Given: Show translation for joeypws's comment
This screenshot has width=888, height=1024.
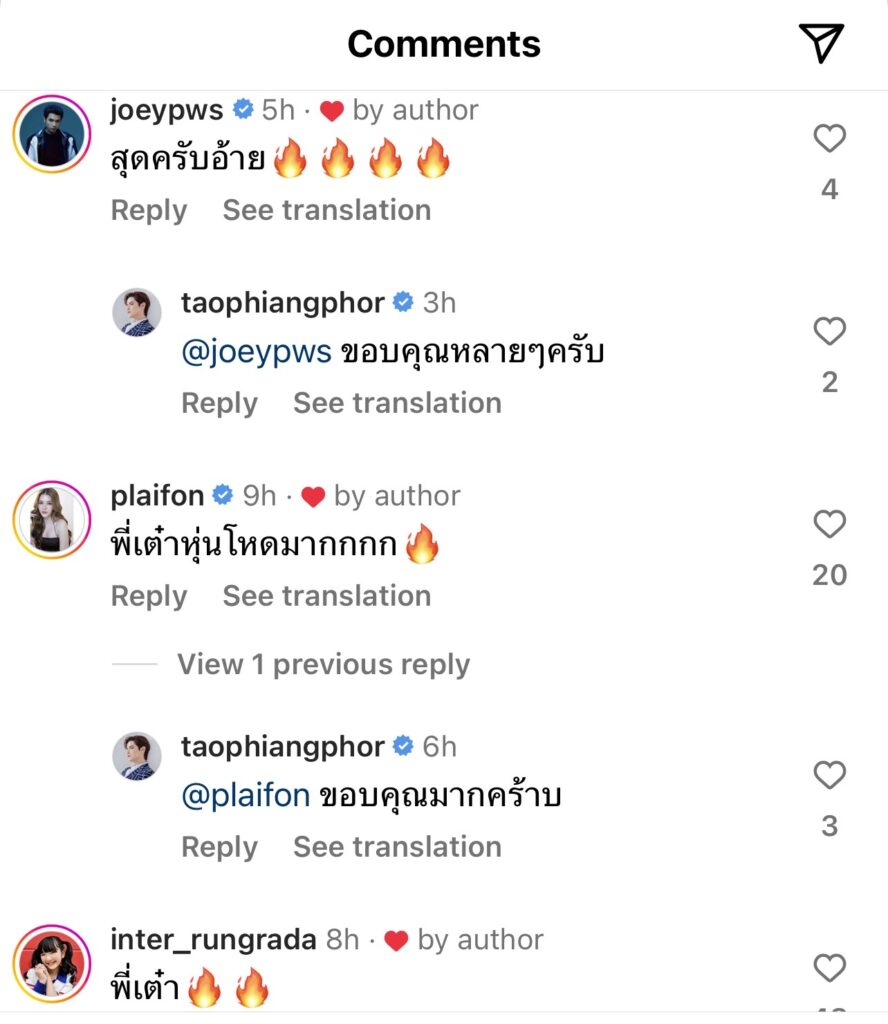Looking at the screenshot, I should pos(326,210).
